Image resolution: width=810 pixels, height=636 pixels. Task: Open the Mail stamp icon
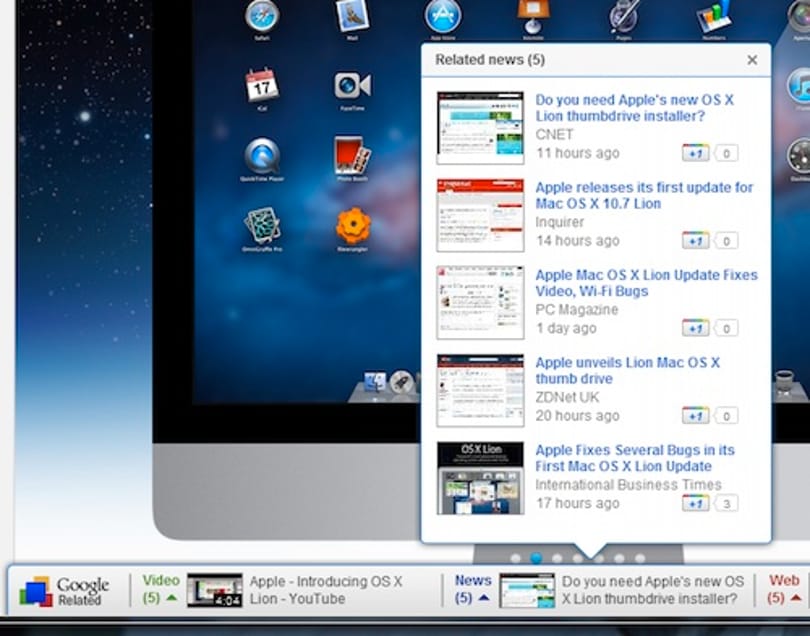click(352, 15)
